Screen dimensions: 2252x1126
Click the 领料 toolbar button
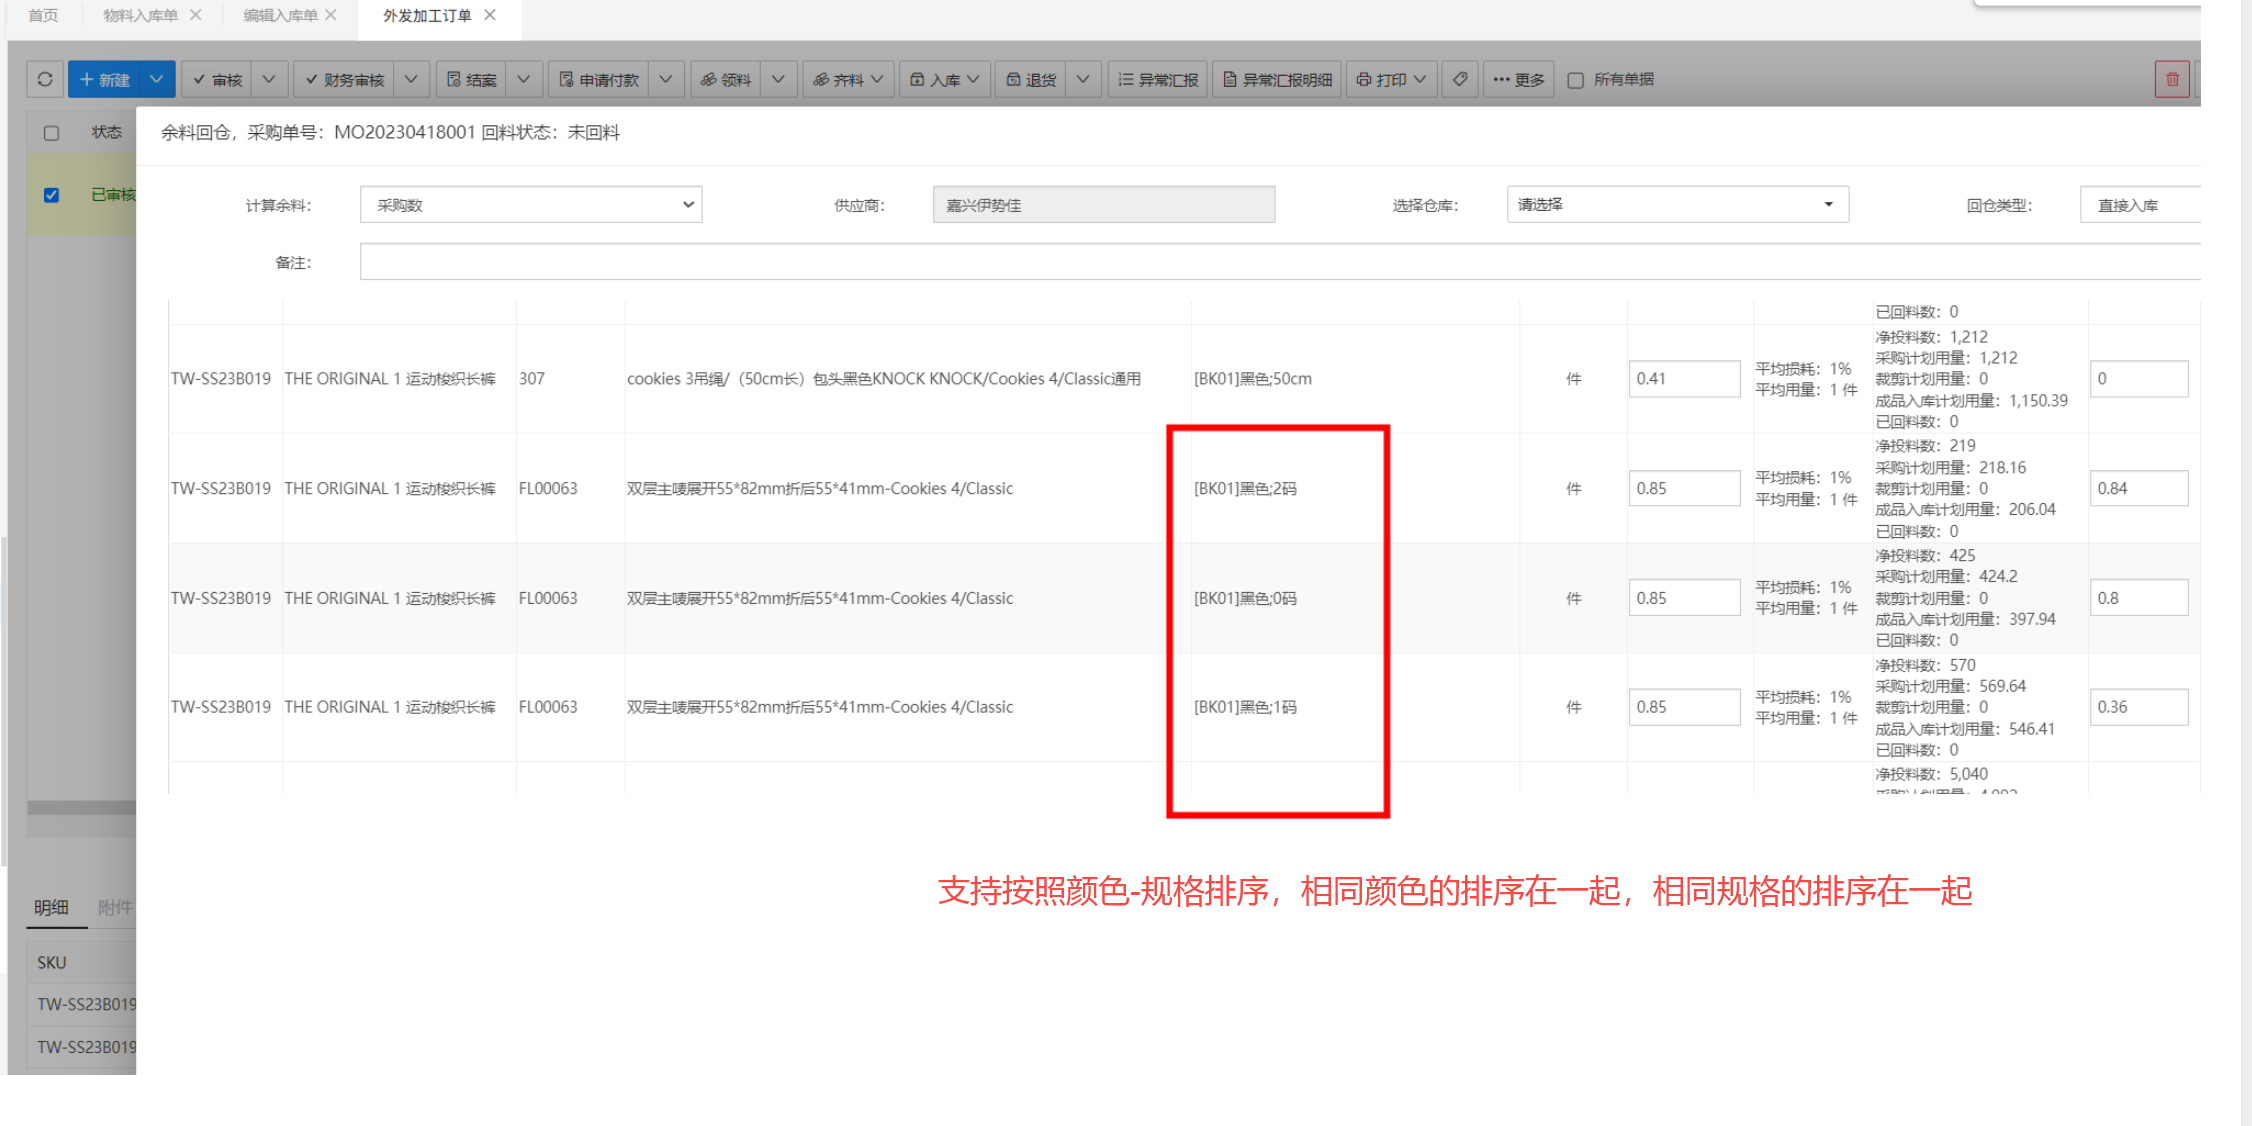tap(725, 79)
